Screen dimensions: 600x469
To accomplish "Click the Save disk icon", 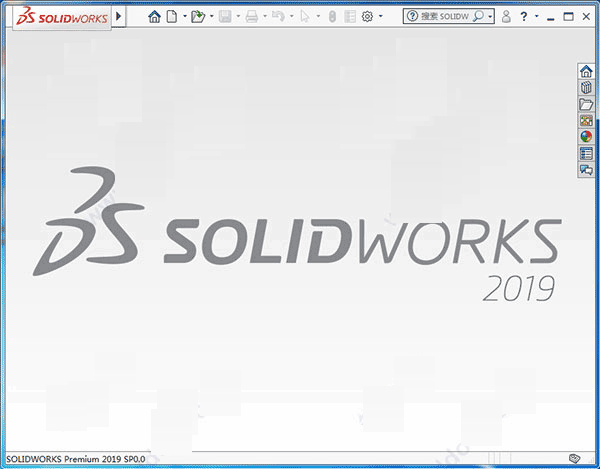I will click(x=225, y=16).
